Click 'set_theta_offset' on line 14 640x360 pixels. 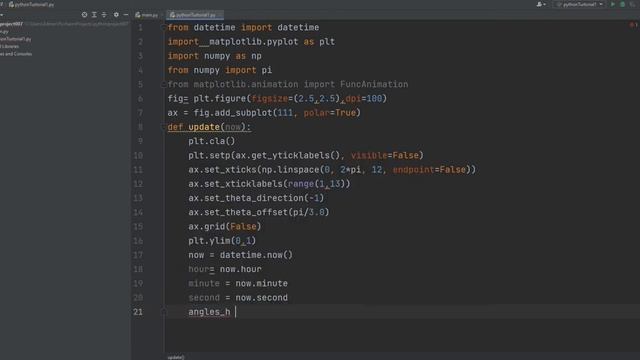point(246,212)
